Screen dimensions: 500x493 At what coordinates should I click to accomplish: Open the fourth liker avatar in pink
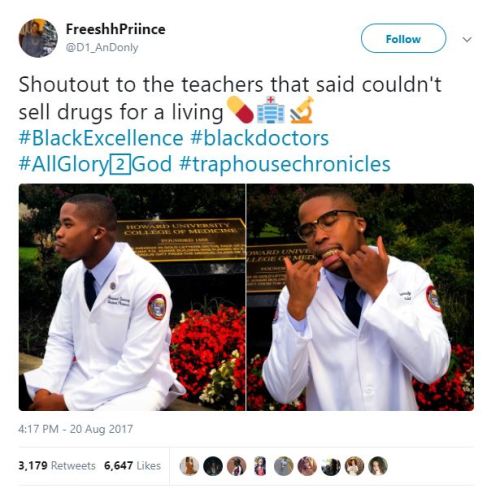[x=260, y=466]
